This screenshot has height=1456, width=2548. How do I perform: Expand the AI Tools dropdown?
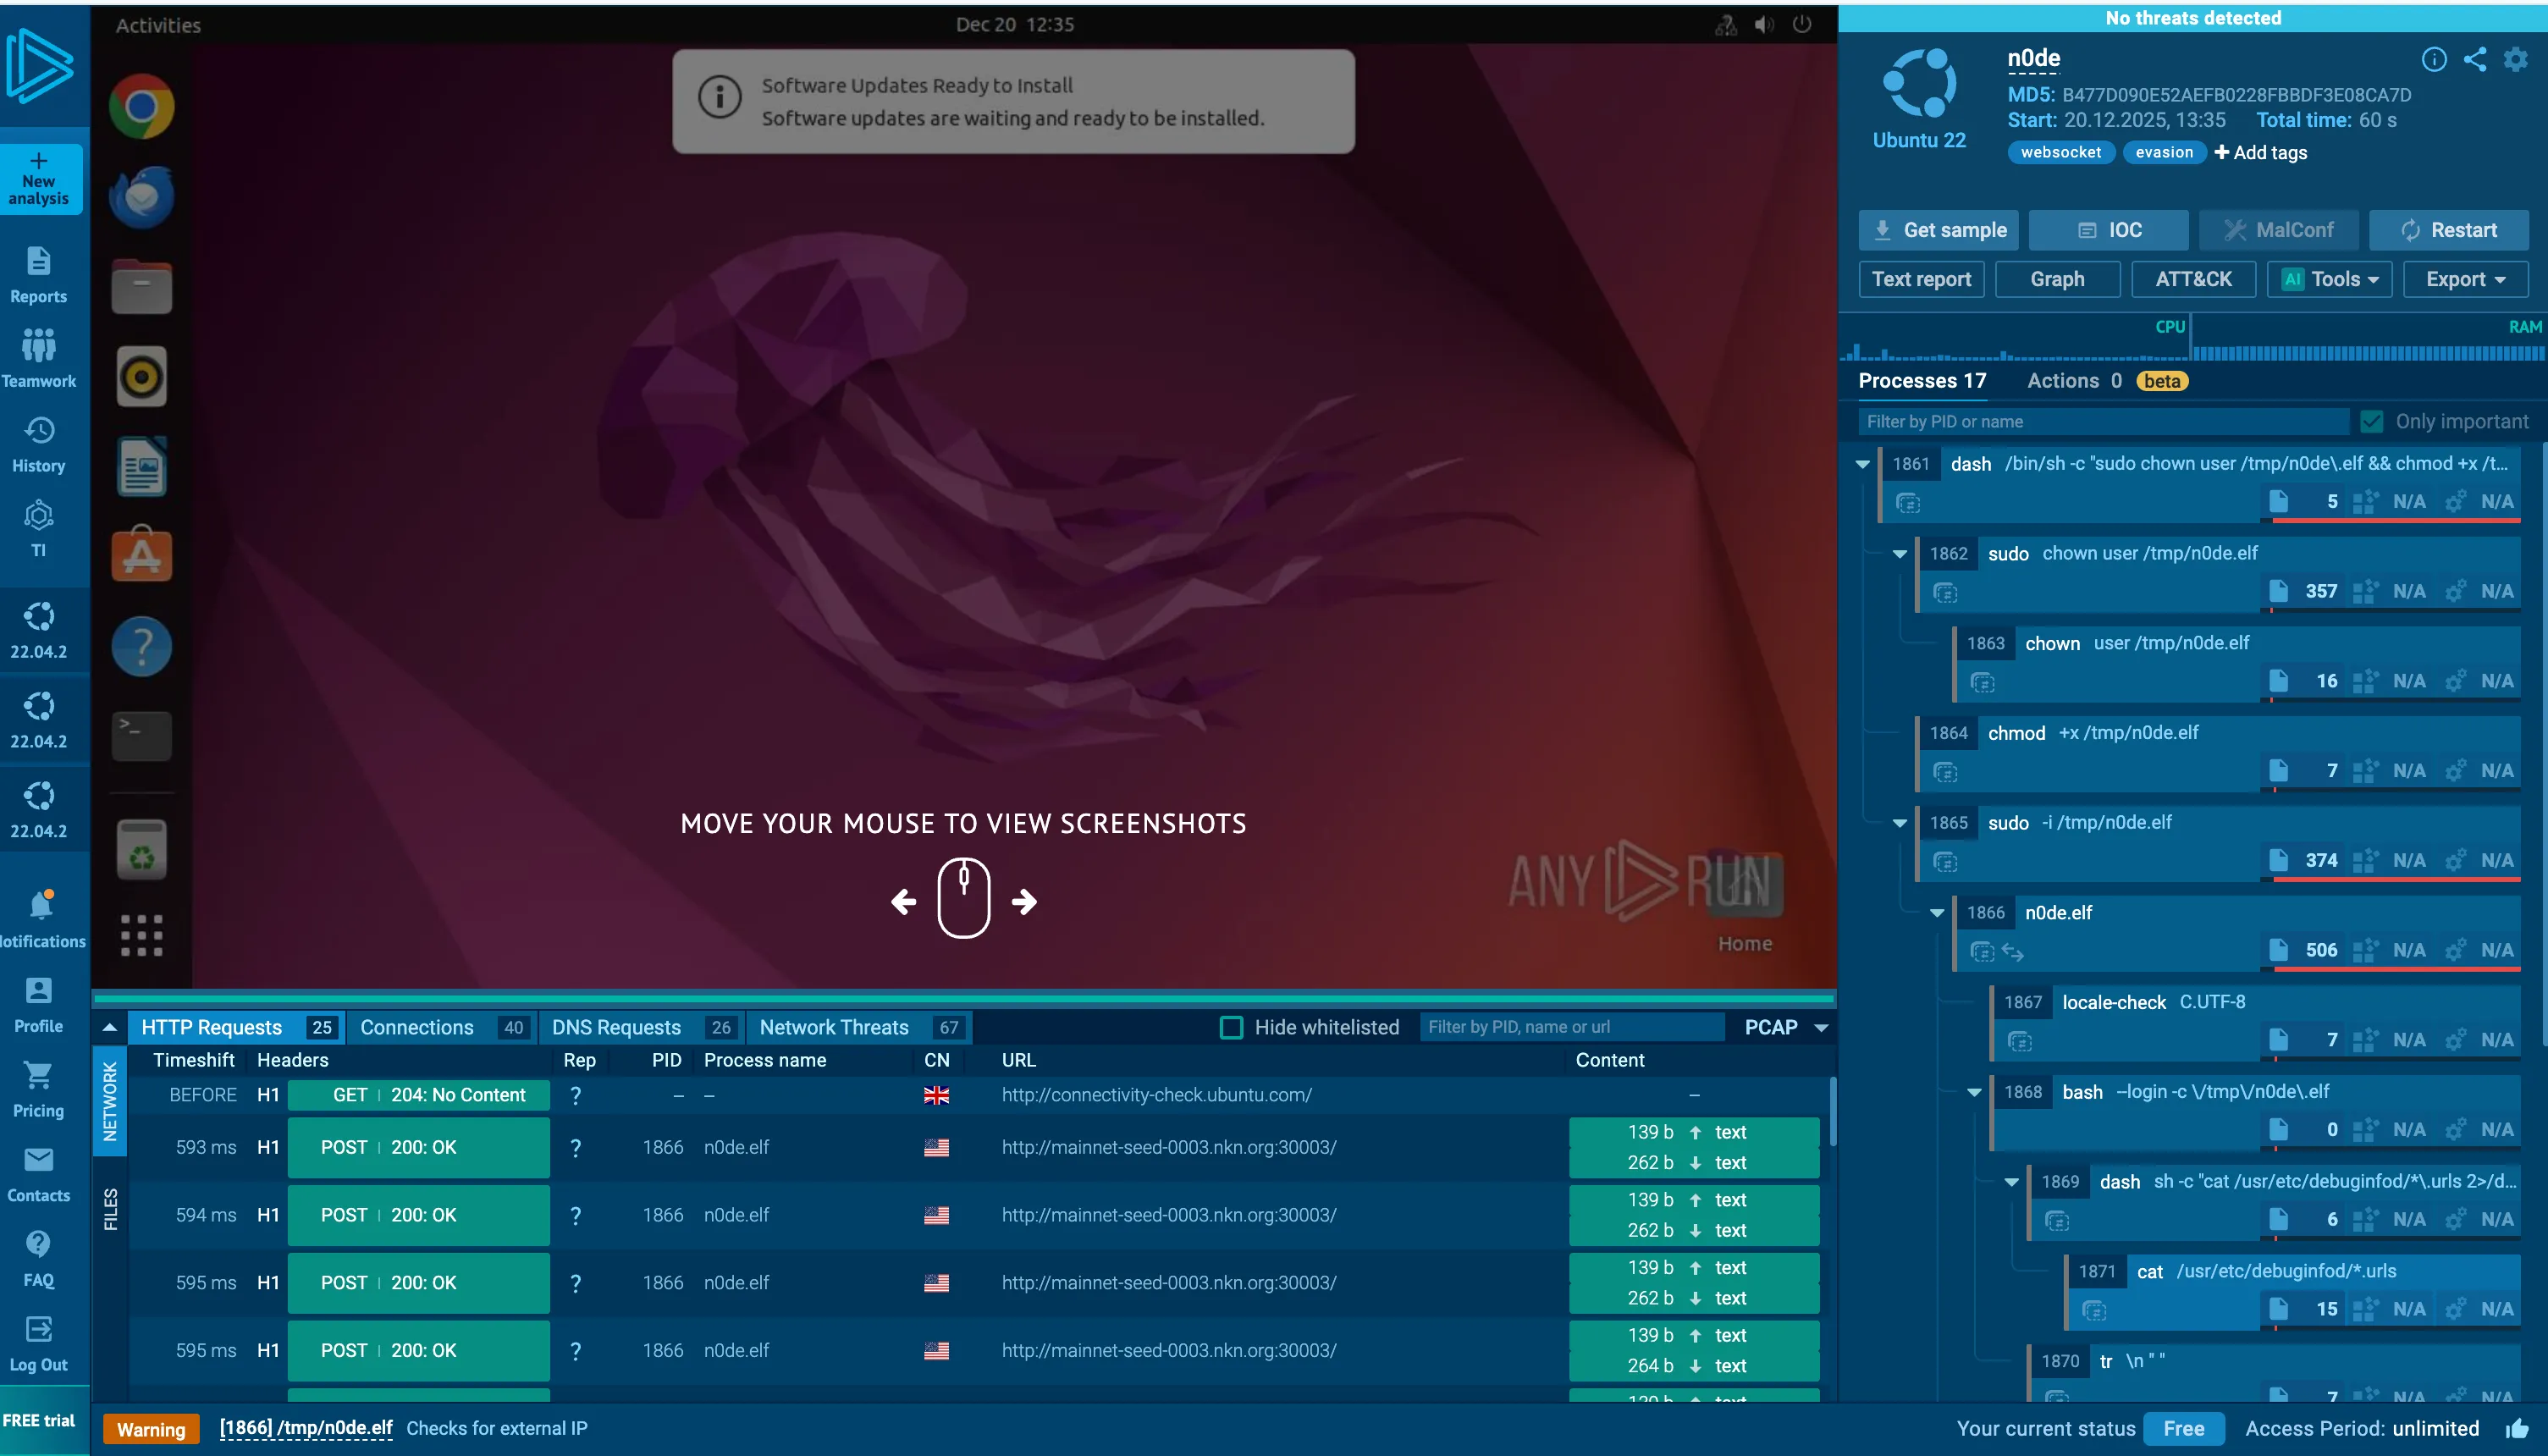tap(2329, 279)
